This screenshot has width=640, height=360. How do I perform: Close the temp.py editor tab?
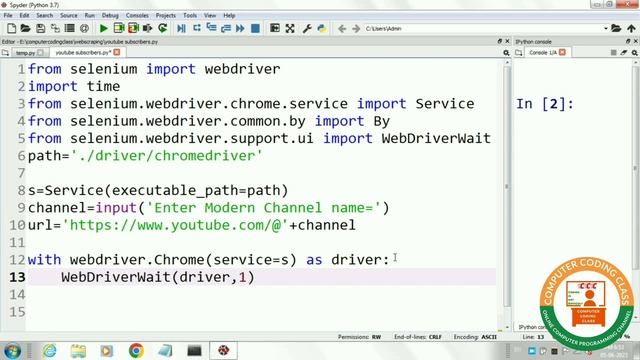(x=40, y=53)
